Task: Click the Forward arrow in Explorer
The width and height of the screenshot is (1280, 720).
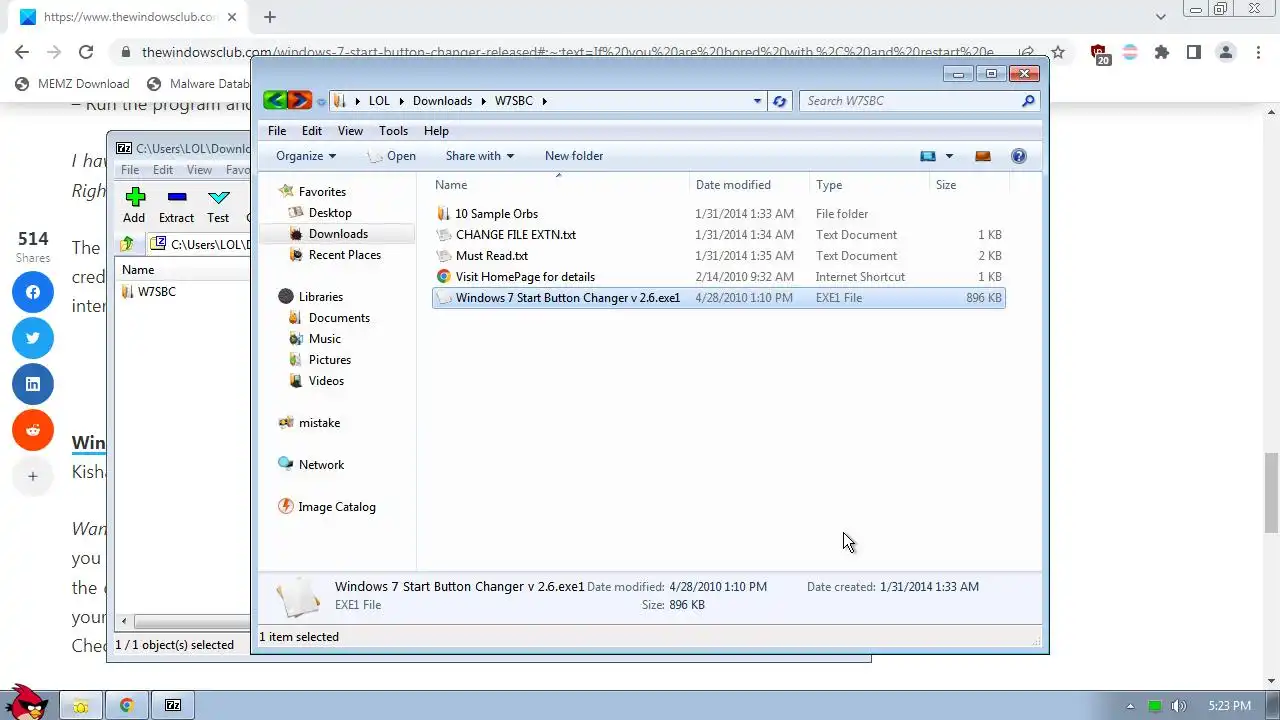Action: tap(299, 100)
